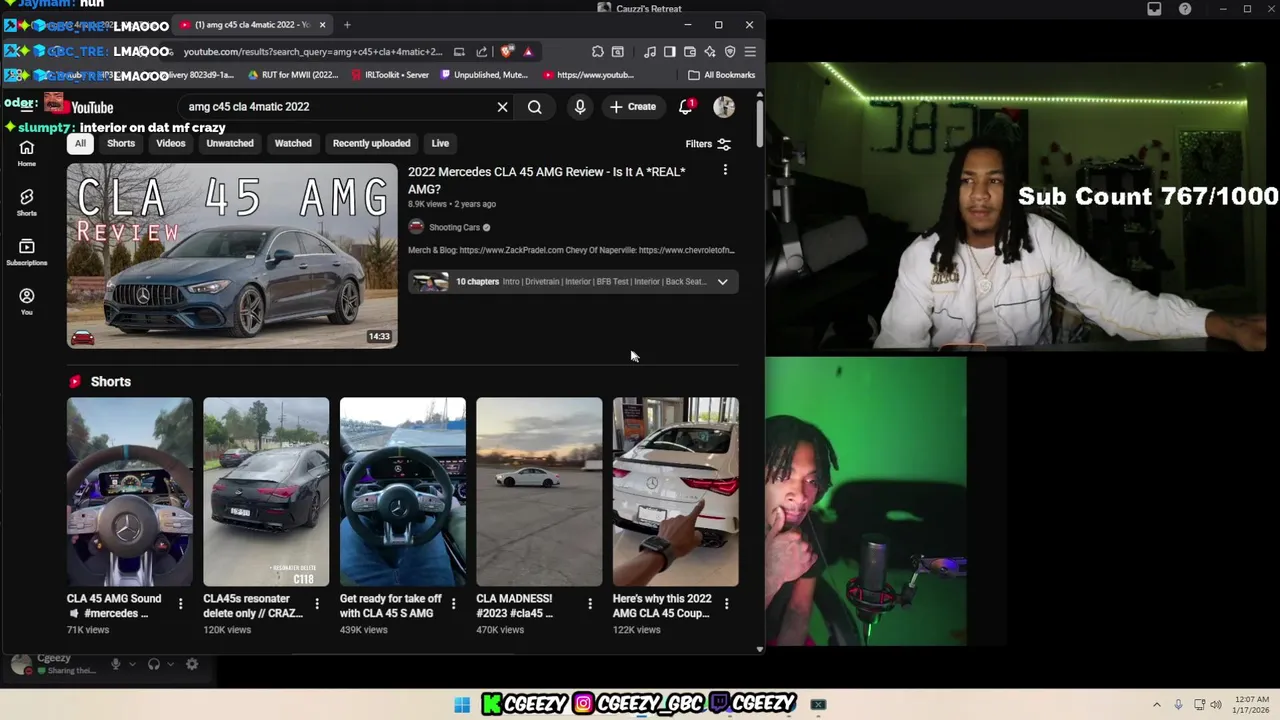This screenshot has height=720, width=1280.
Task: Open the Brave Wallet icon
Action: click(x=690, y=52)
